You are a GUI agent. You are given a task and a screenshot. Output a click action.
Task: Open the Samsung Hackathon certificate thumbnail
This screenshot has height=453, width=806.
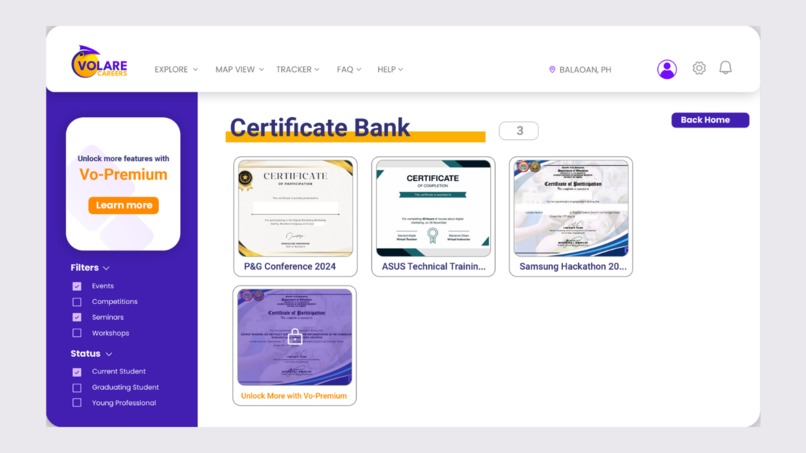click(571, 208)
